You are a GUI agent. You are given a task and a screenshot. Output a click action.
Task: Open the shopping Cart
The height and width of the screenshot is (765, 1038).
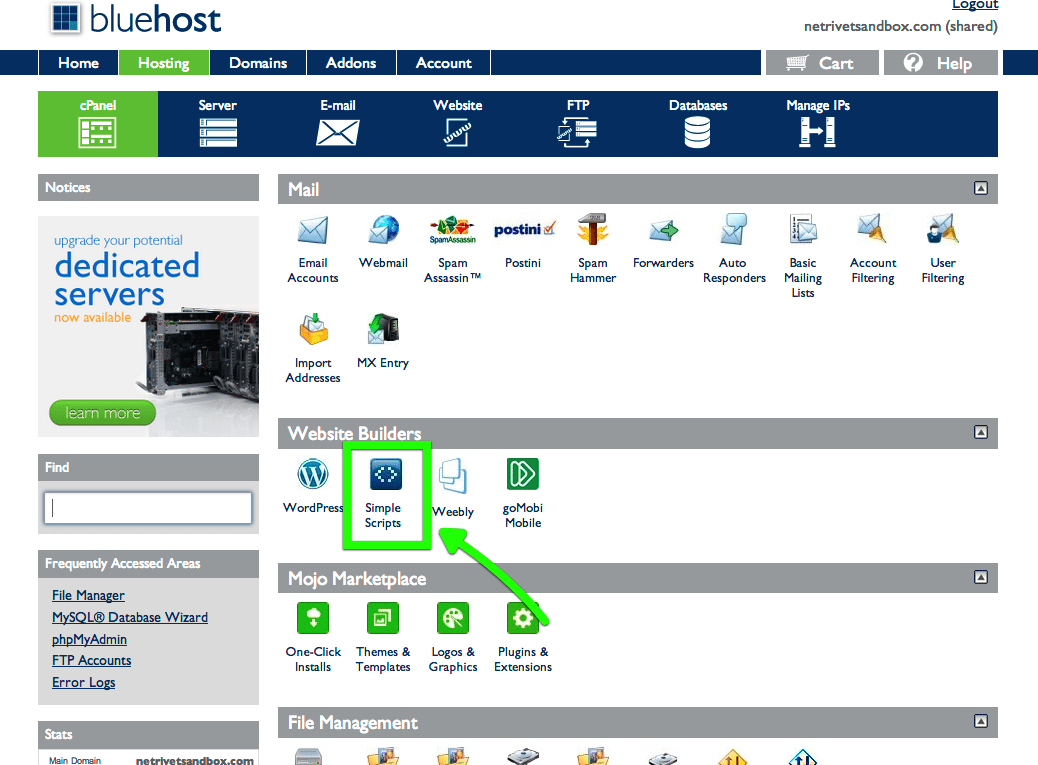coord(822,63)
